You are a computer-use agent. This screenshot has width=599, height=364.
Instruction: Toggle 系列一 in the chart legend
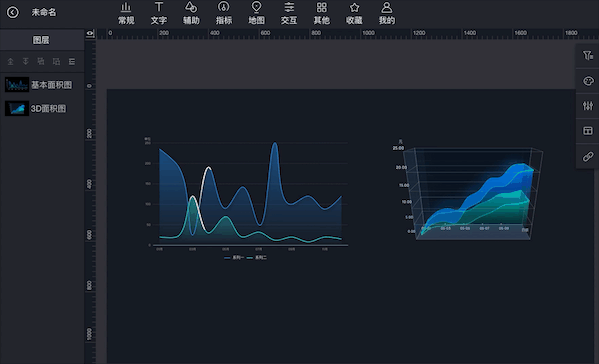click(x=234, y=258)
